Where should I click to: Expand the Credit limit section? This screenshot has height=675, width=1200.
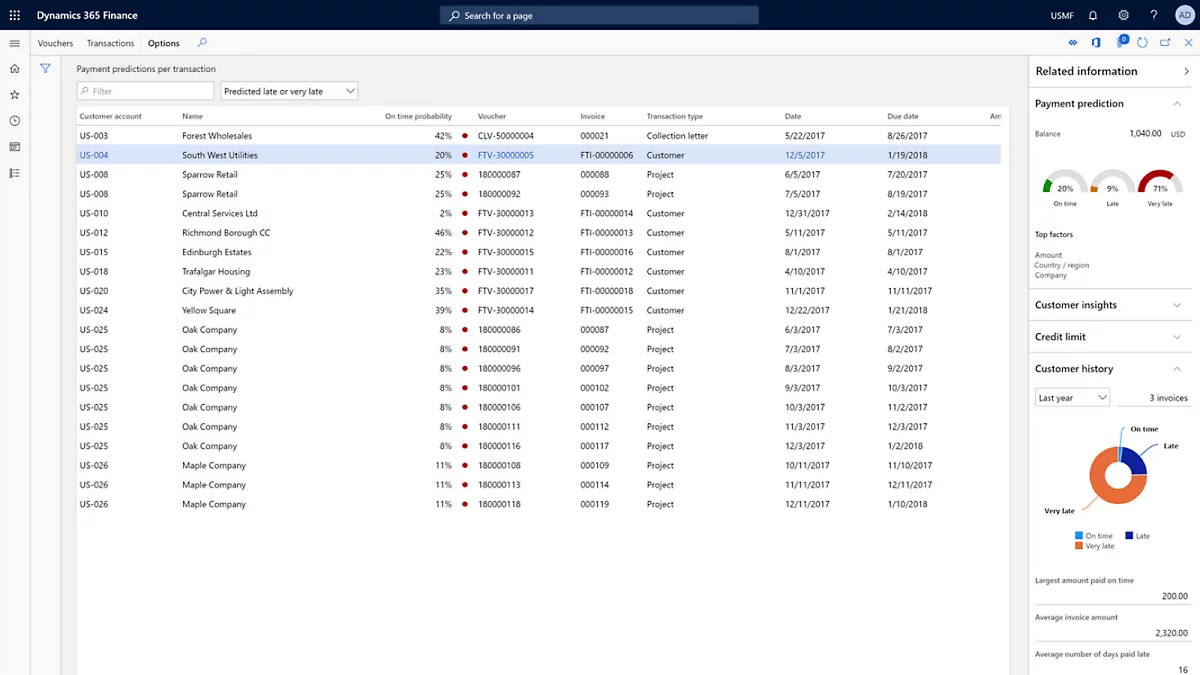[x=1177, y=337]
